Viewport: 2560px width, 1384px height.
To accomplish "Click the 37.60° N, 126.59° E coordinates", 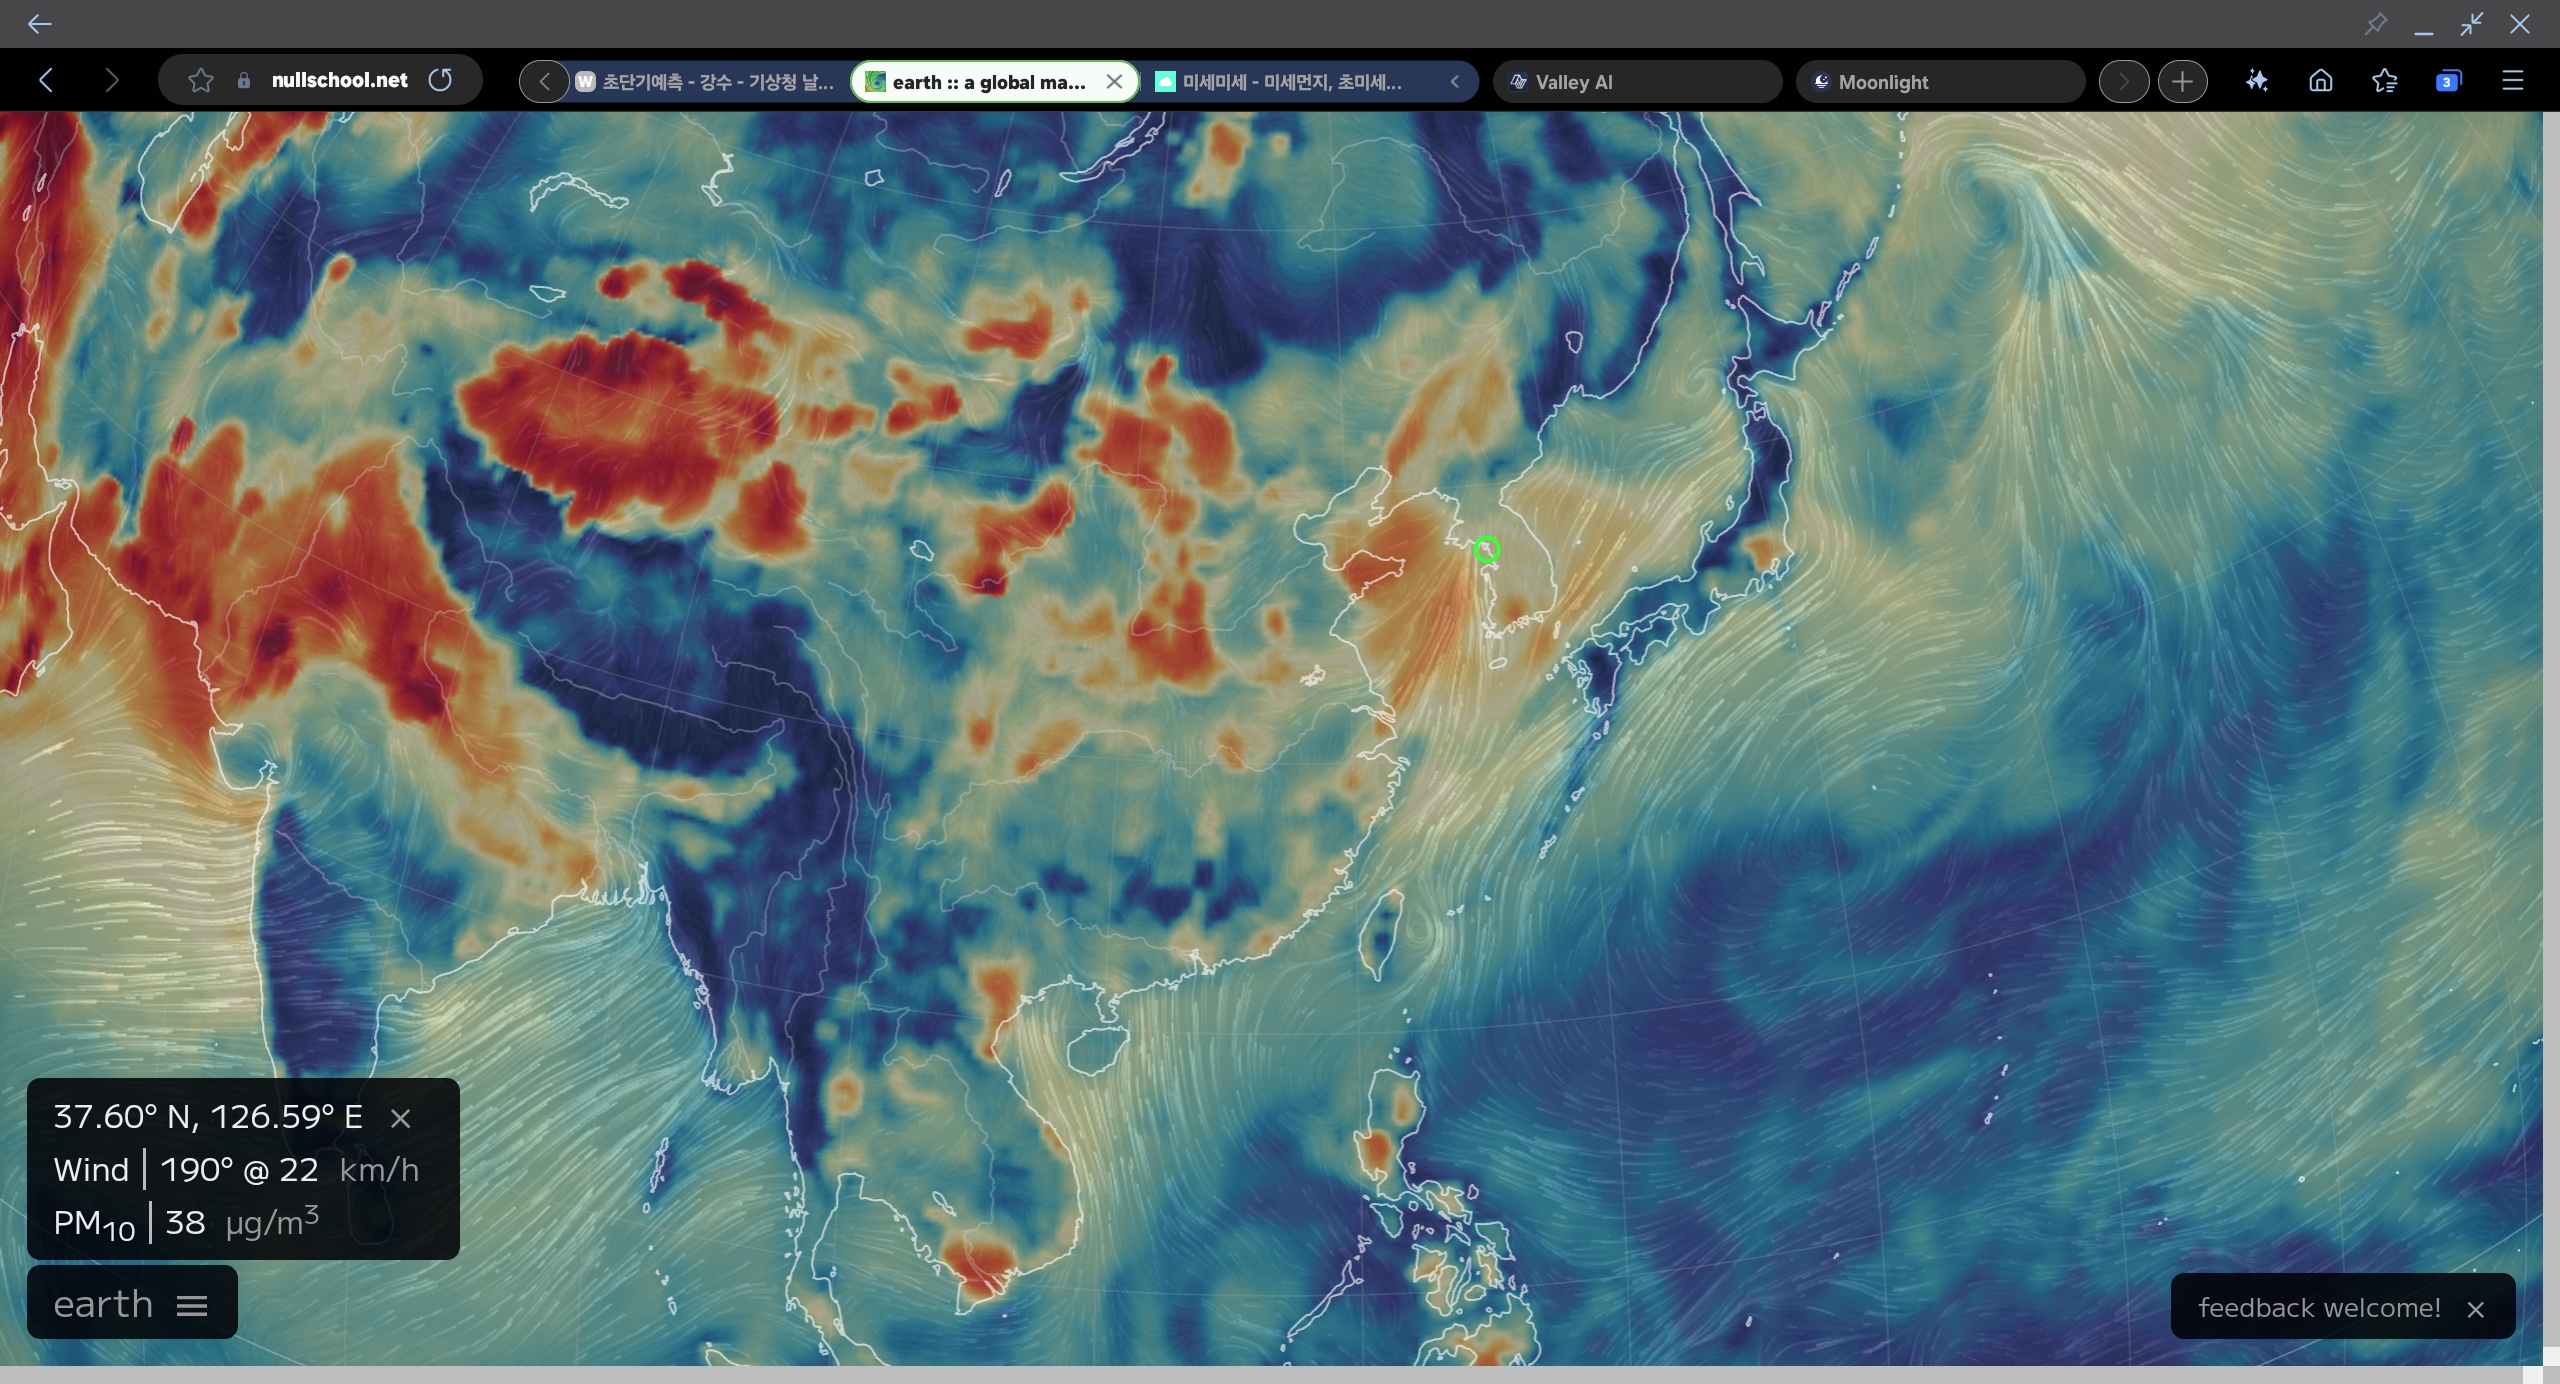I will (208, 1116).
